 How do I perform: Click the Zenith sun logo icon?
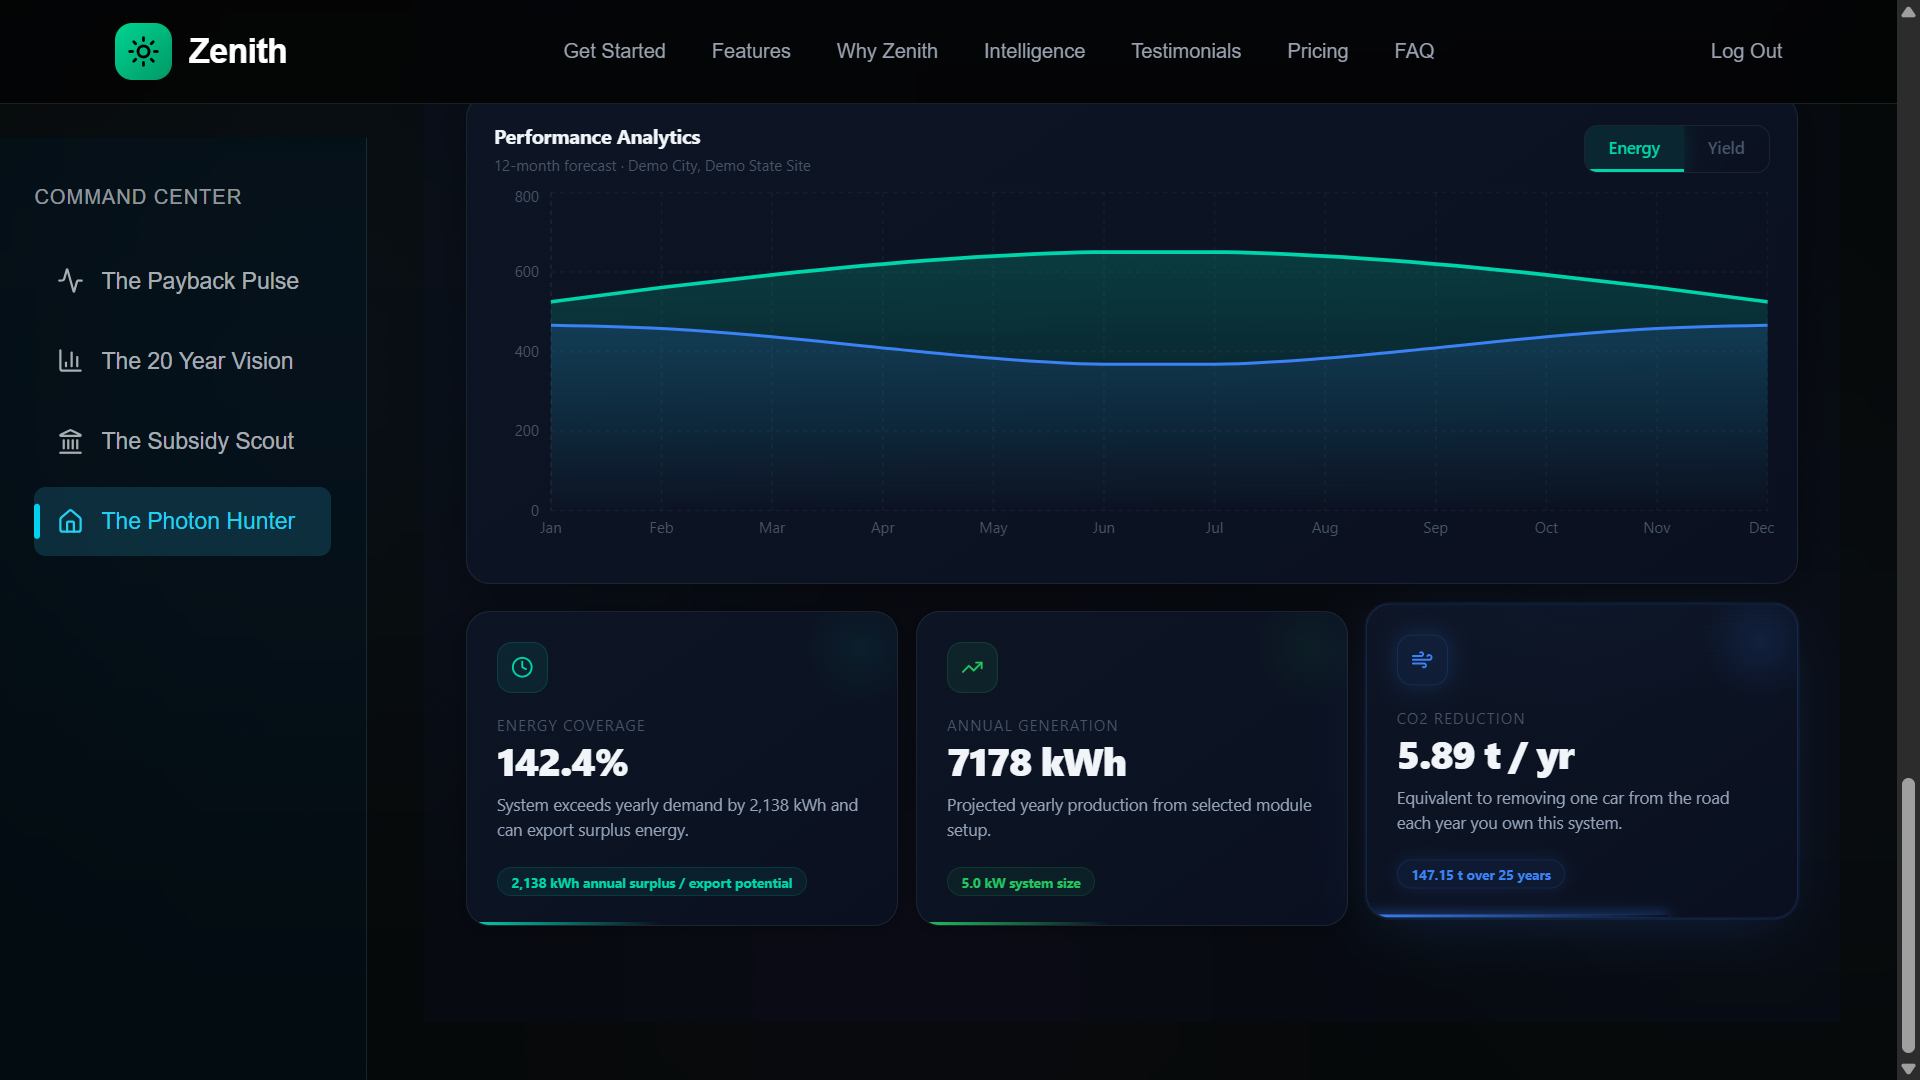(x=143, y=51)
